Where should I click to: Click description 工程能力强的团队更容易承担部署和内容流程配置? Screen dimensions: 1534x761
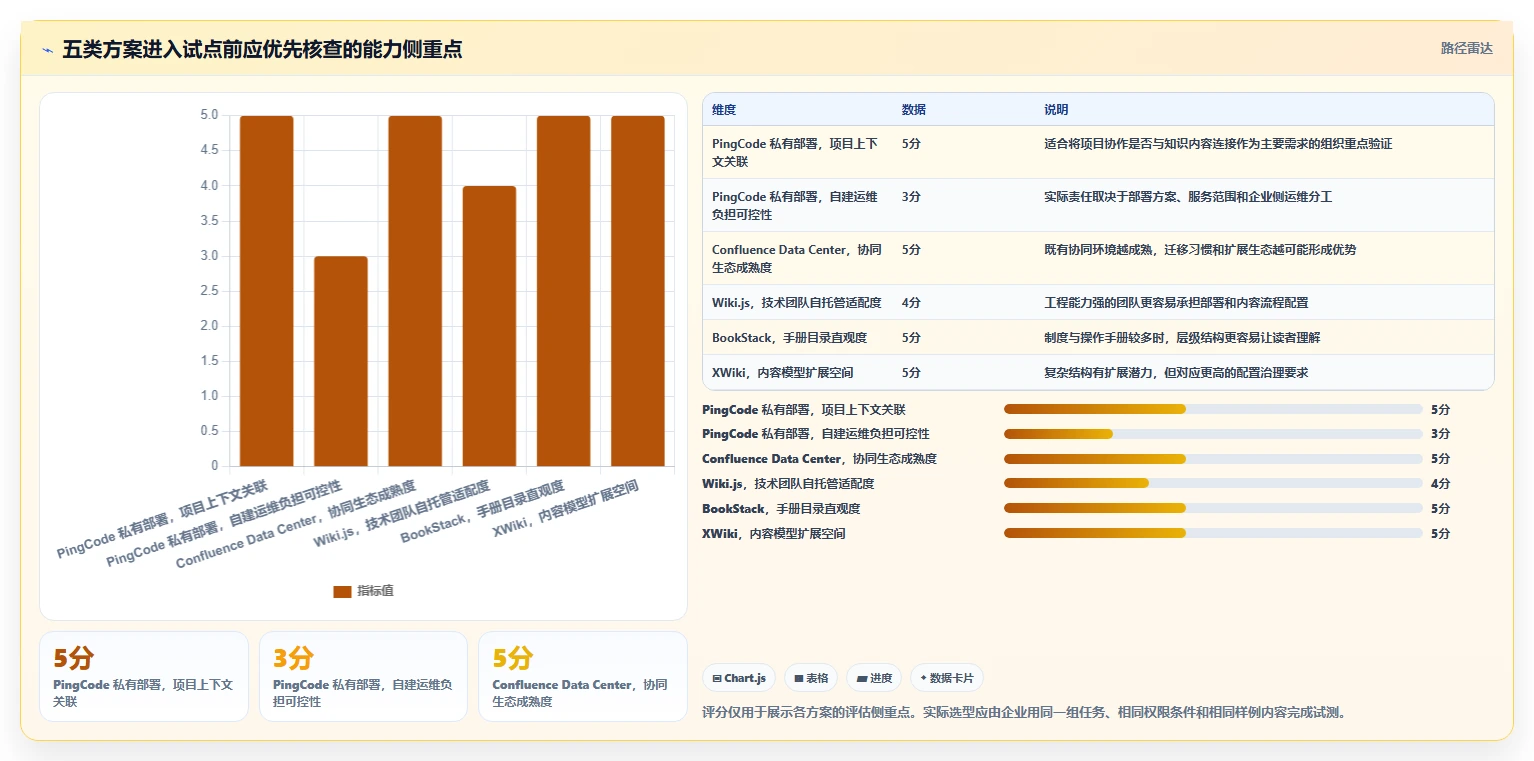[x=1176, y=302]
